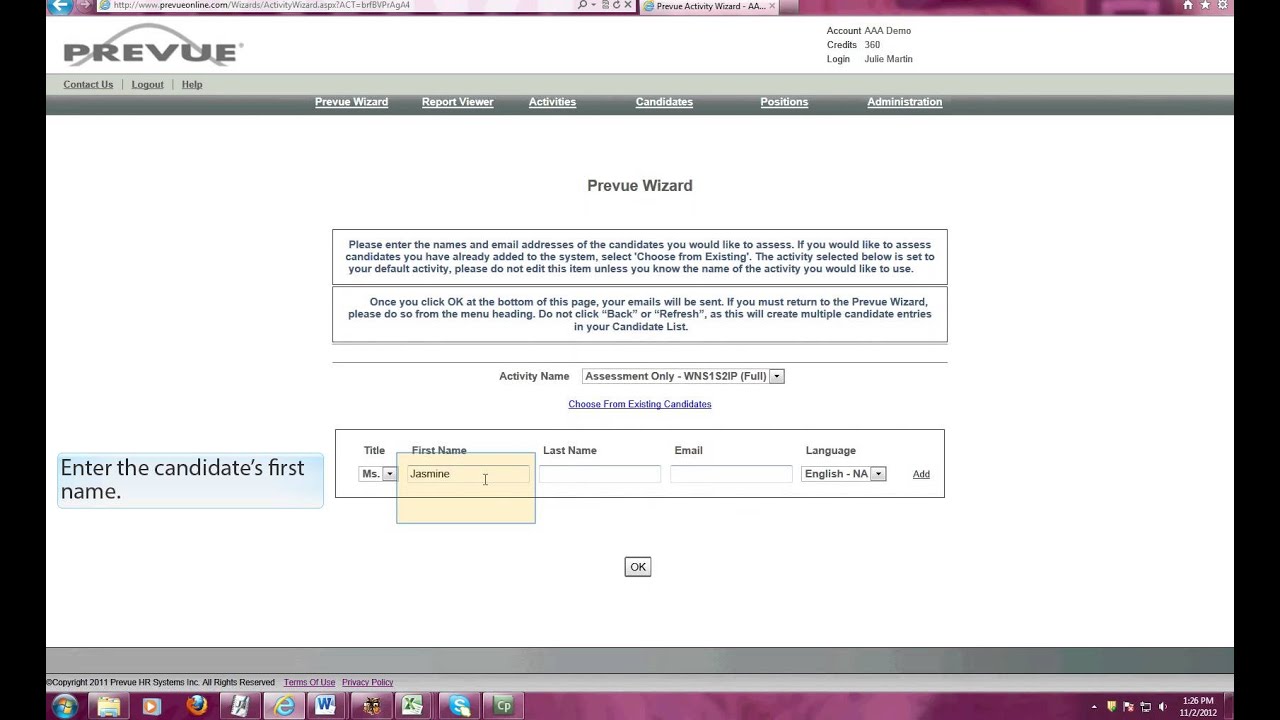Open the address bar search dropdown

[596, 5]
